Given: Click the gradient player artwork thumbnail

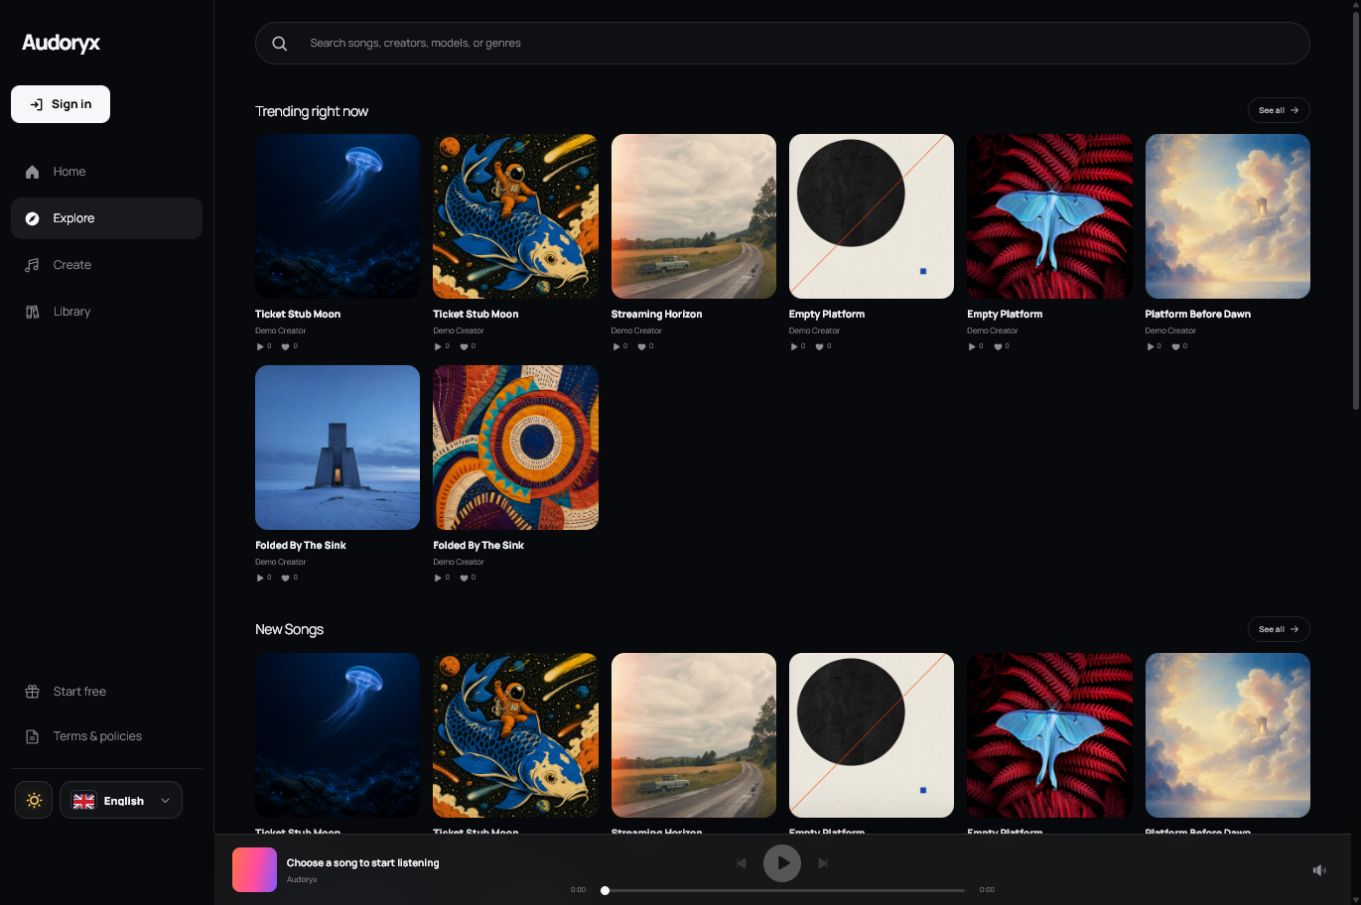Looking at the screenshot, I should click(x=254, y=870).
